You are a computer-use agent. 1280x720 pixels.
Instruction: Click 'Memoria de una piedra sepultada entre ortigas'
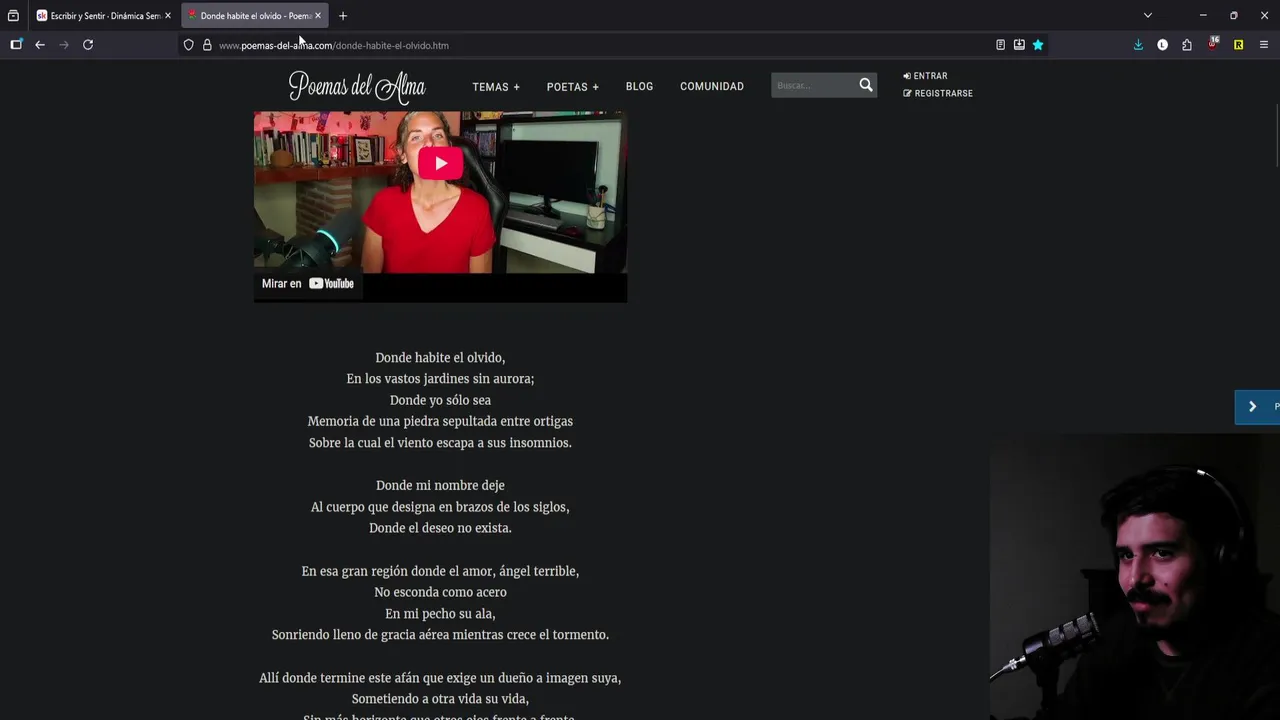440,422
